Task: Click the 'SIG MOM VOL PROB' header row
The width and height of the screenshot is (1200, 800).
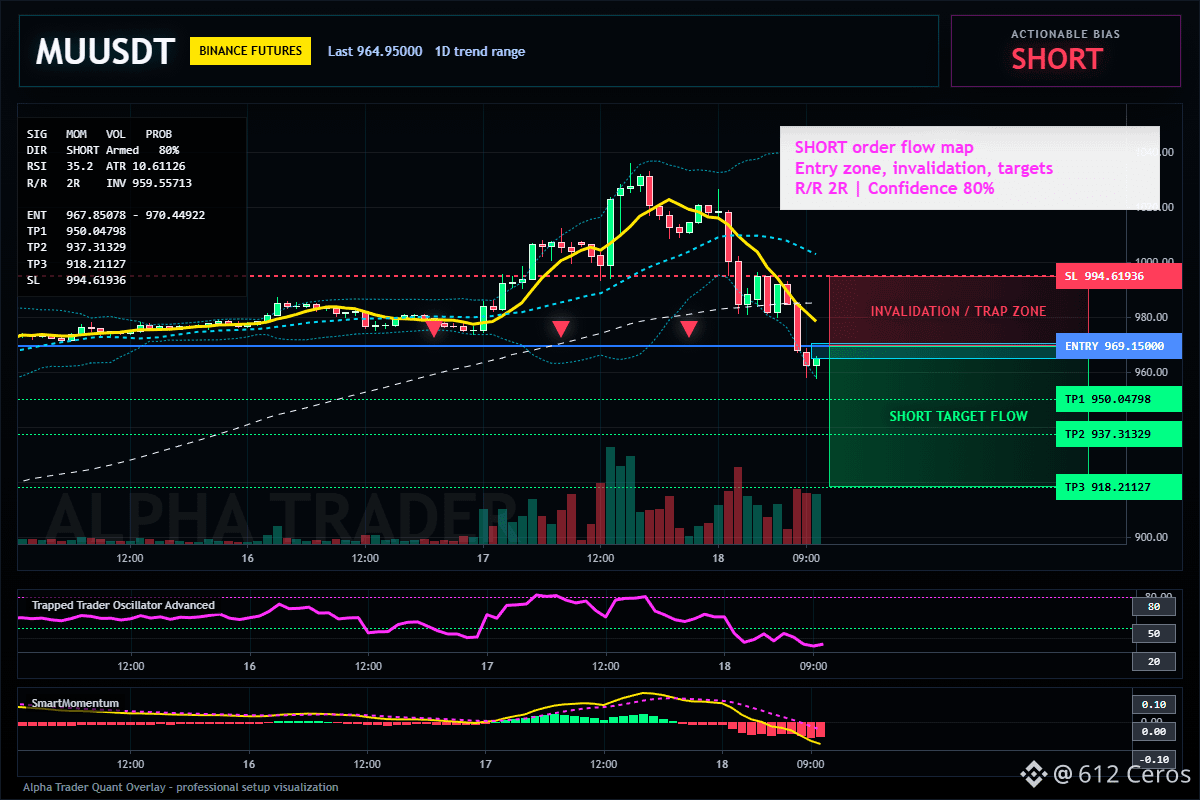Action: (x=99, y=133)
